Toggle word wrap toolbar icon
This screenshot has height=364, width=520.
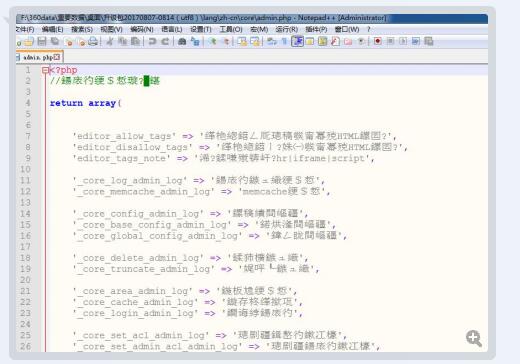tap(272, 41)
